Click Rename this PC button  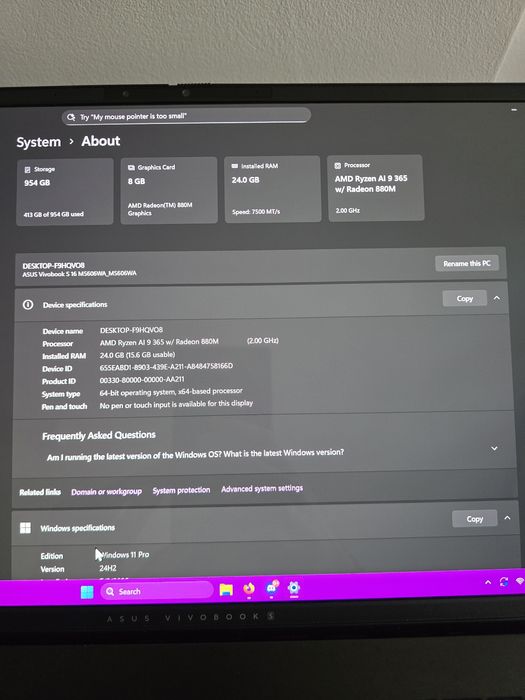coord(467,263)
